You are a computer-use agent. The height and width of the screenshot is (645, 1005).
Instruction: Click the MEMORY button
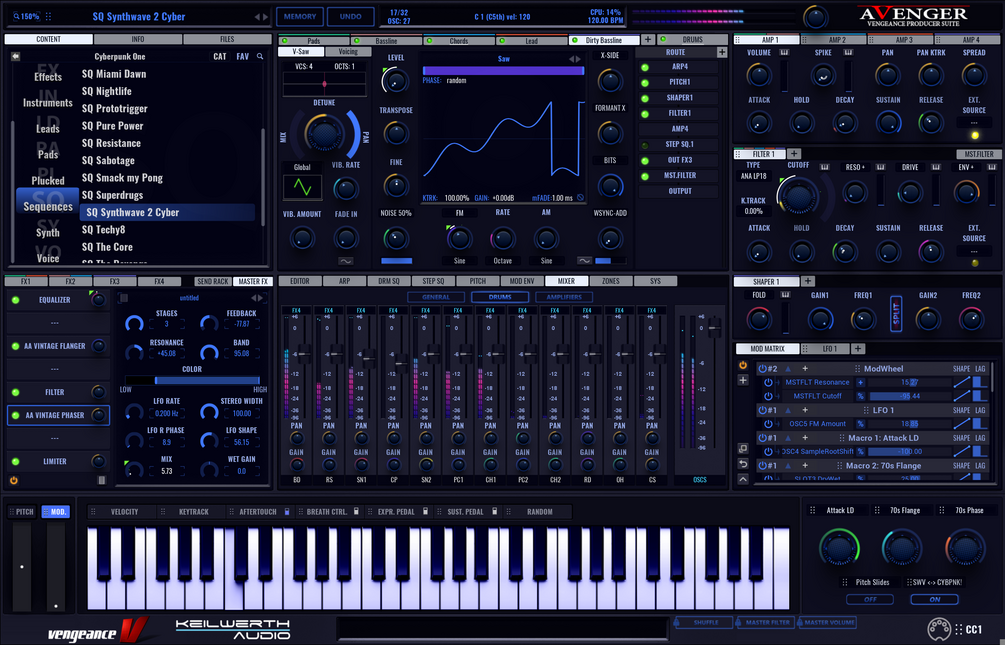(300, 17)
